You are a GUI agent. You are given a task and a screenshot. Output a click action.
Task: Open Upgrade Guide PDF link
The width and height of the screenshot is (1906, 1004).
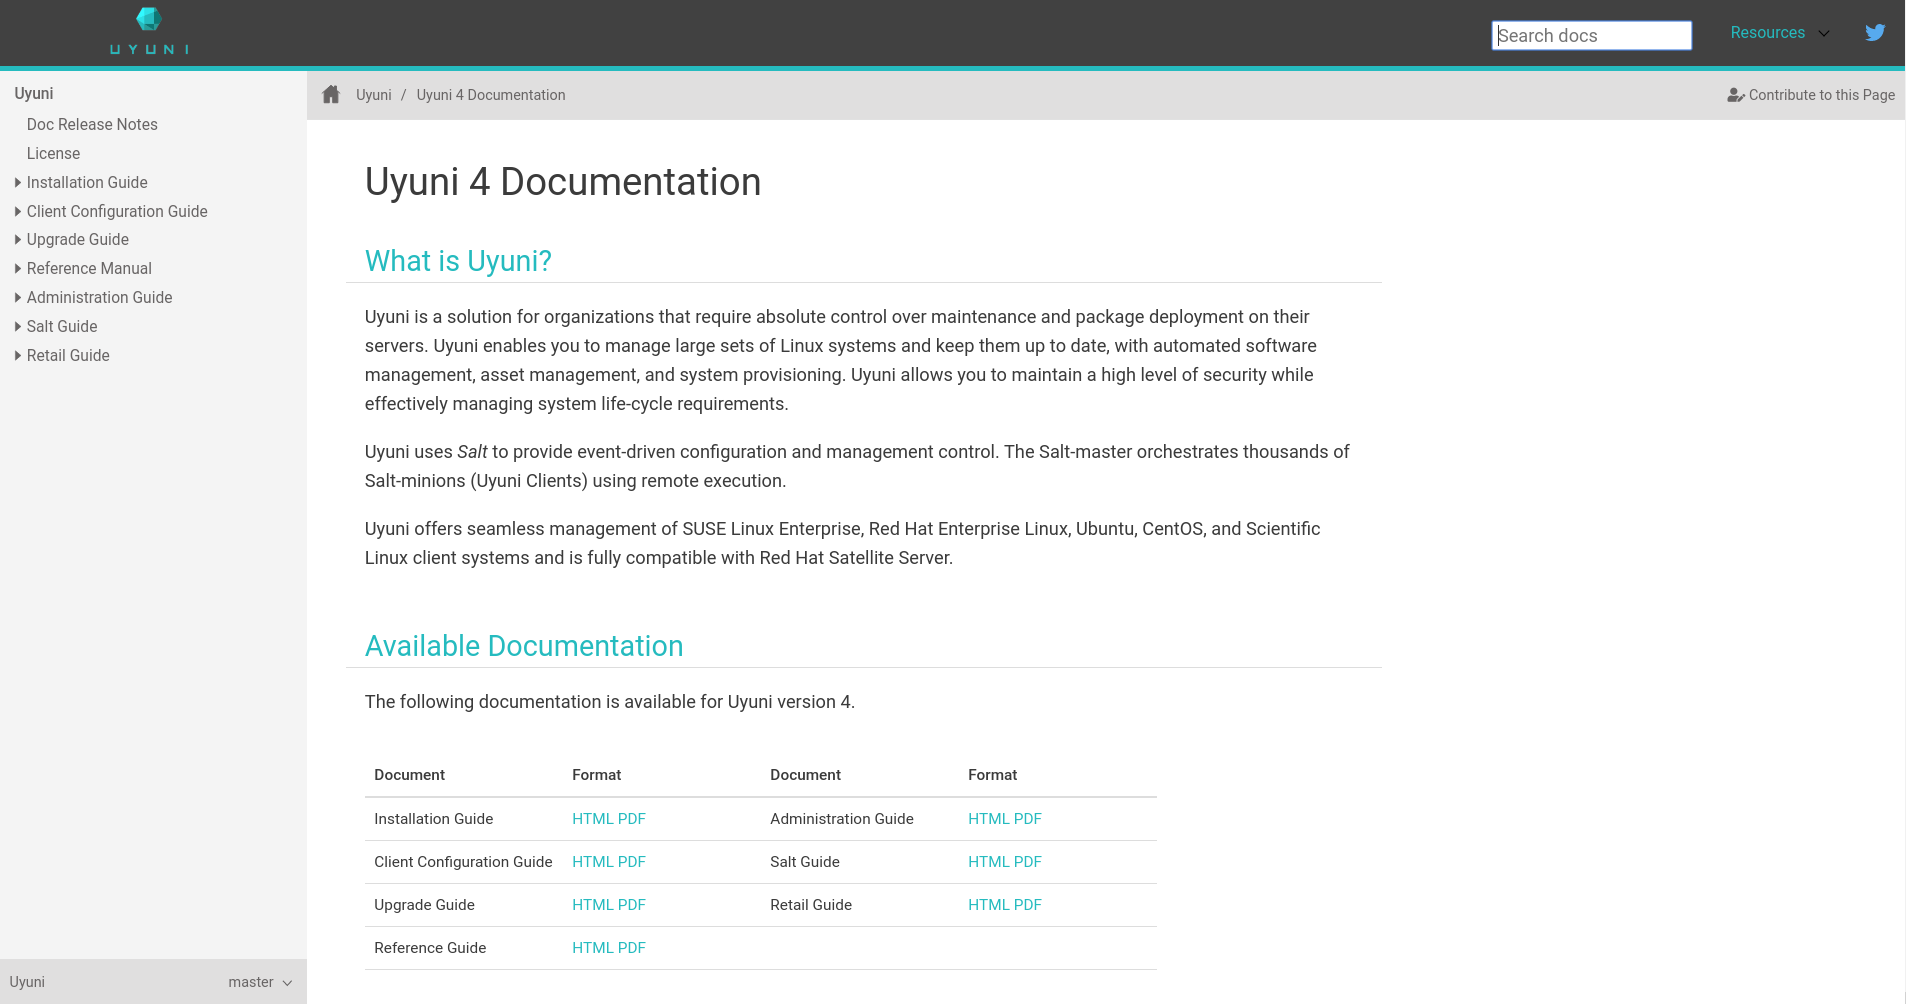[x=632, y=905]
